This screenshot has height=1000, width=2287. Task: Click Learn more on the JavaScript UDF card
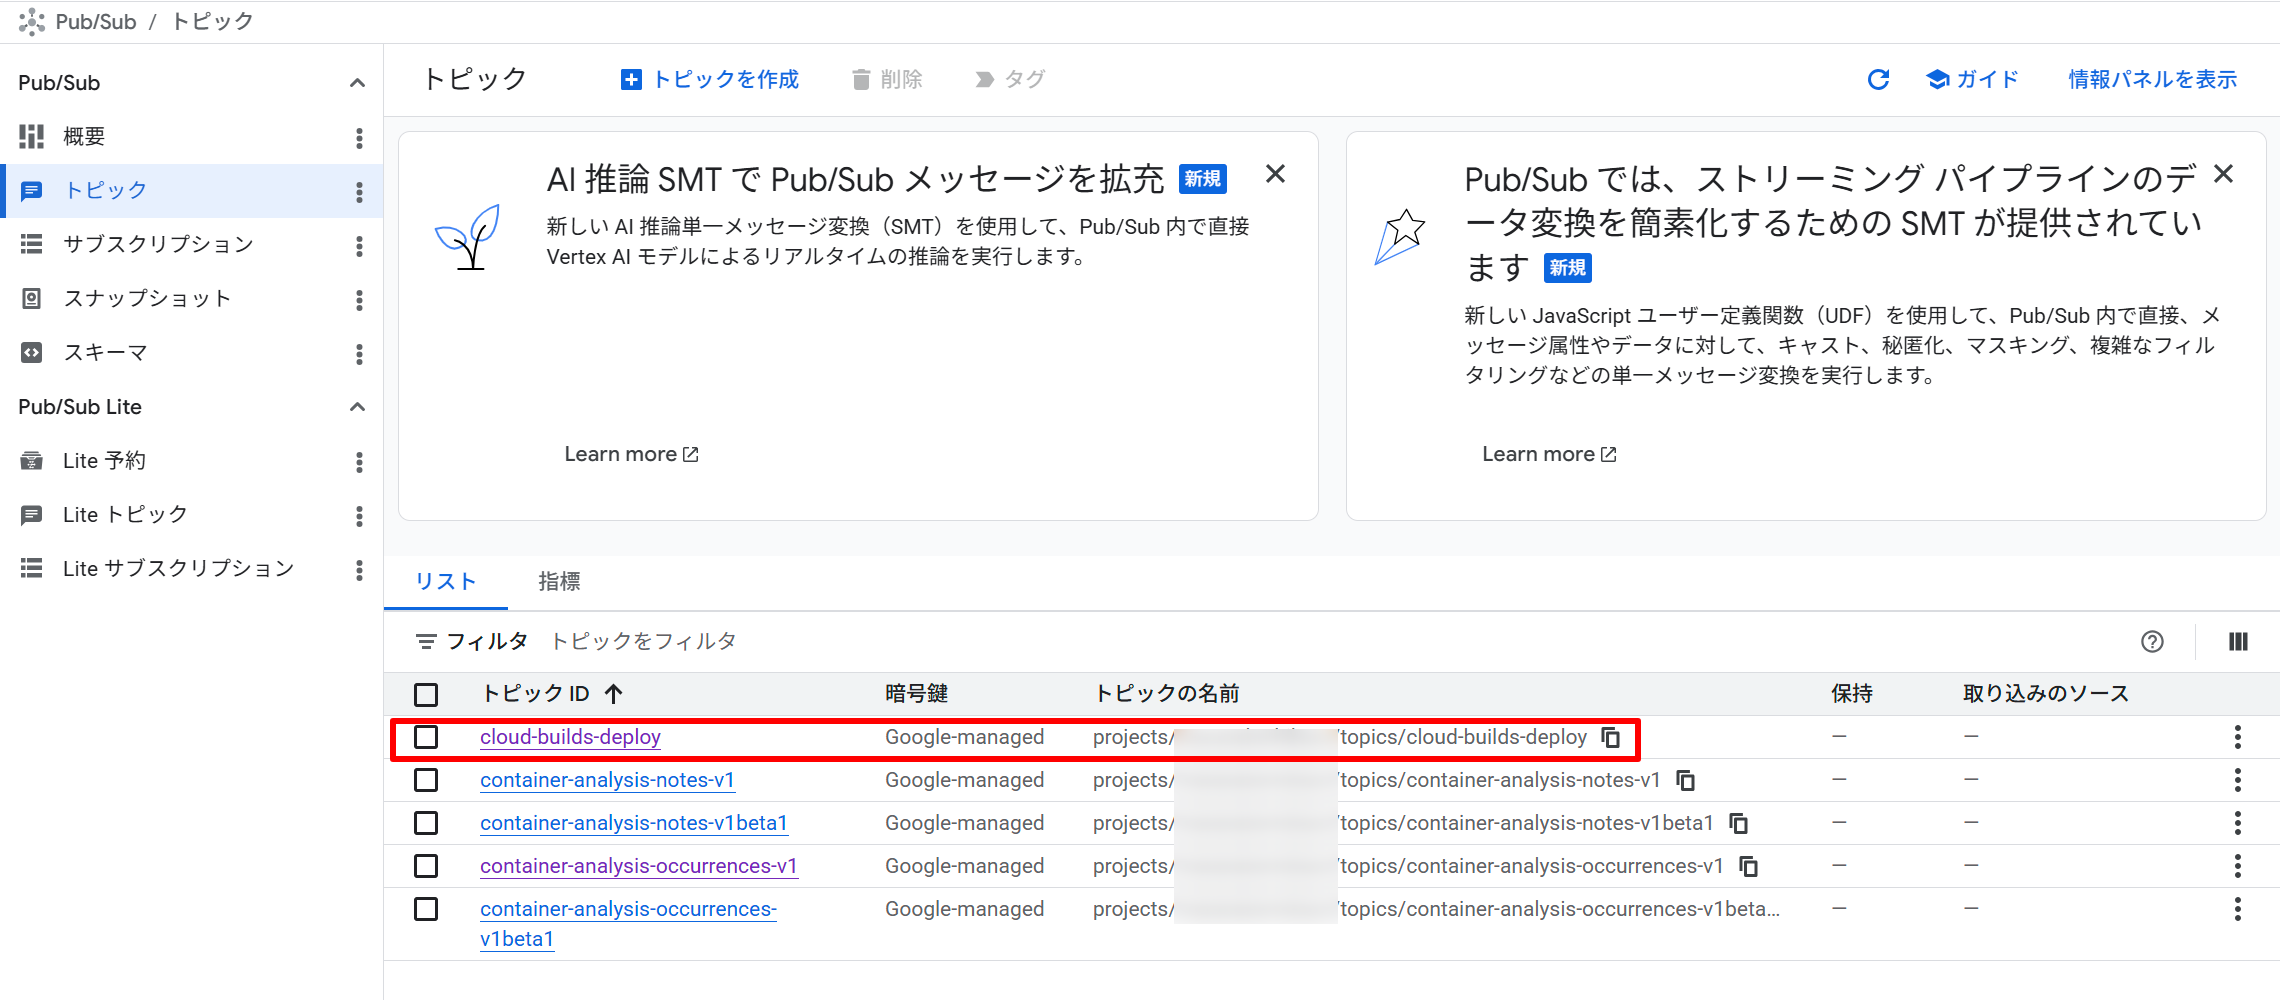[1549, 454]
